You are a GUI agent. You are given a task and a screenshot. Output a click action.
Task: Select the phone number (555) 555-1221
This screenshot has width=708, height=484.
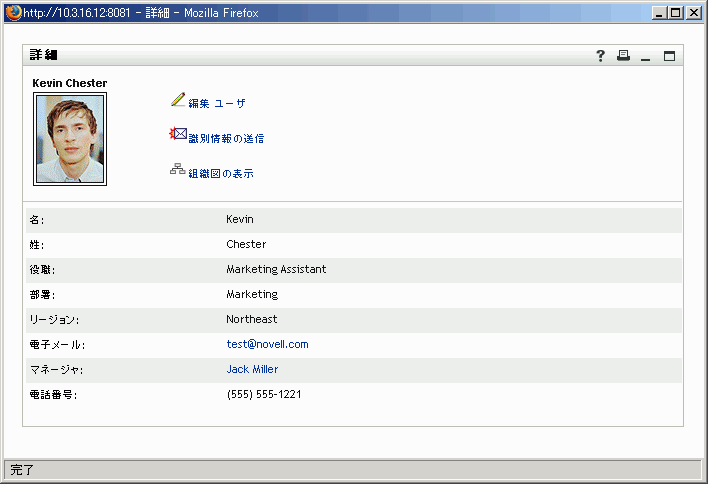[264, 395]
